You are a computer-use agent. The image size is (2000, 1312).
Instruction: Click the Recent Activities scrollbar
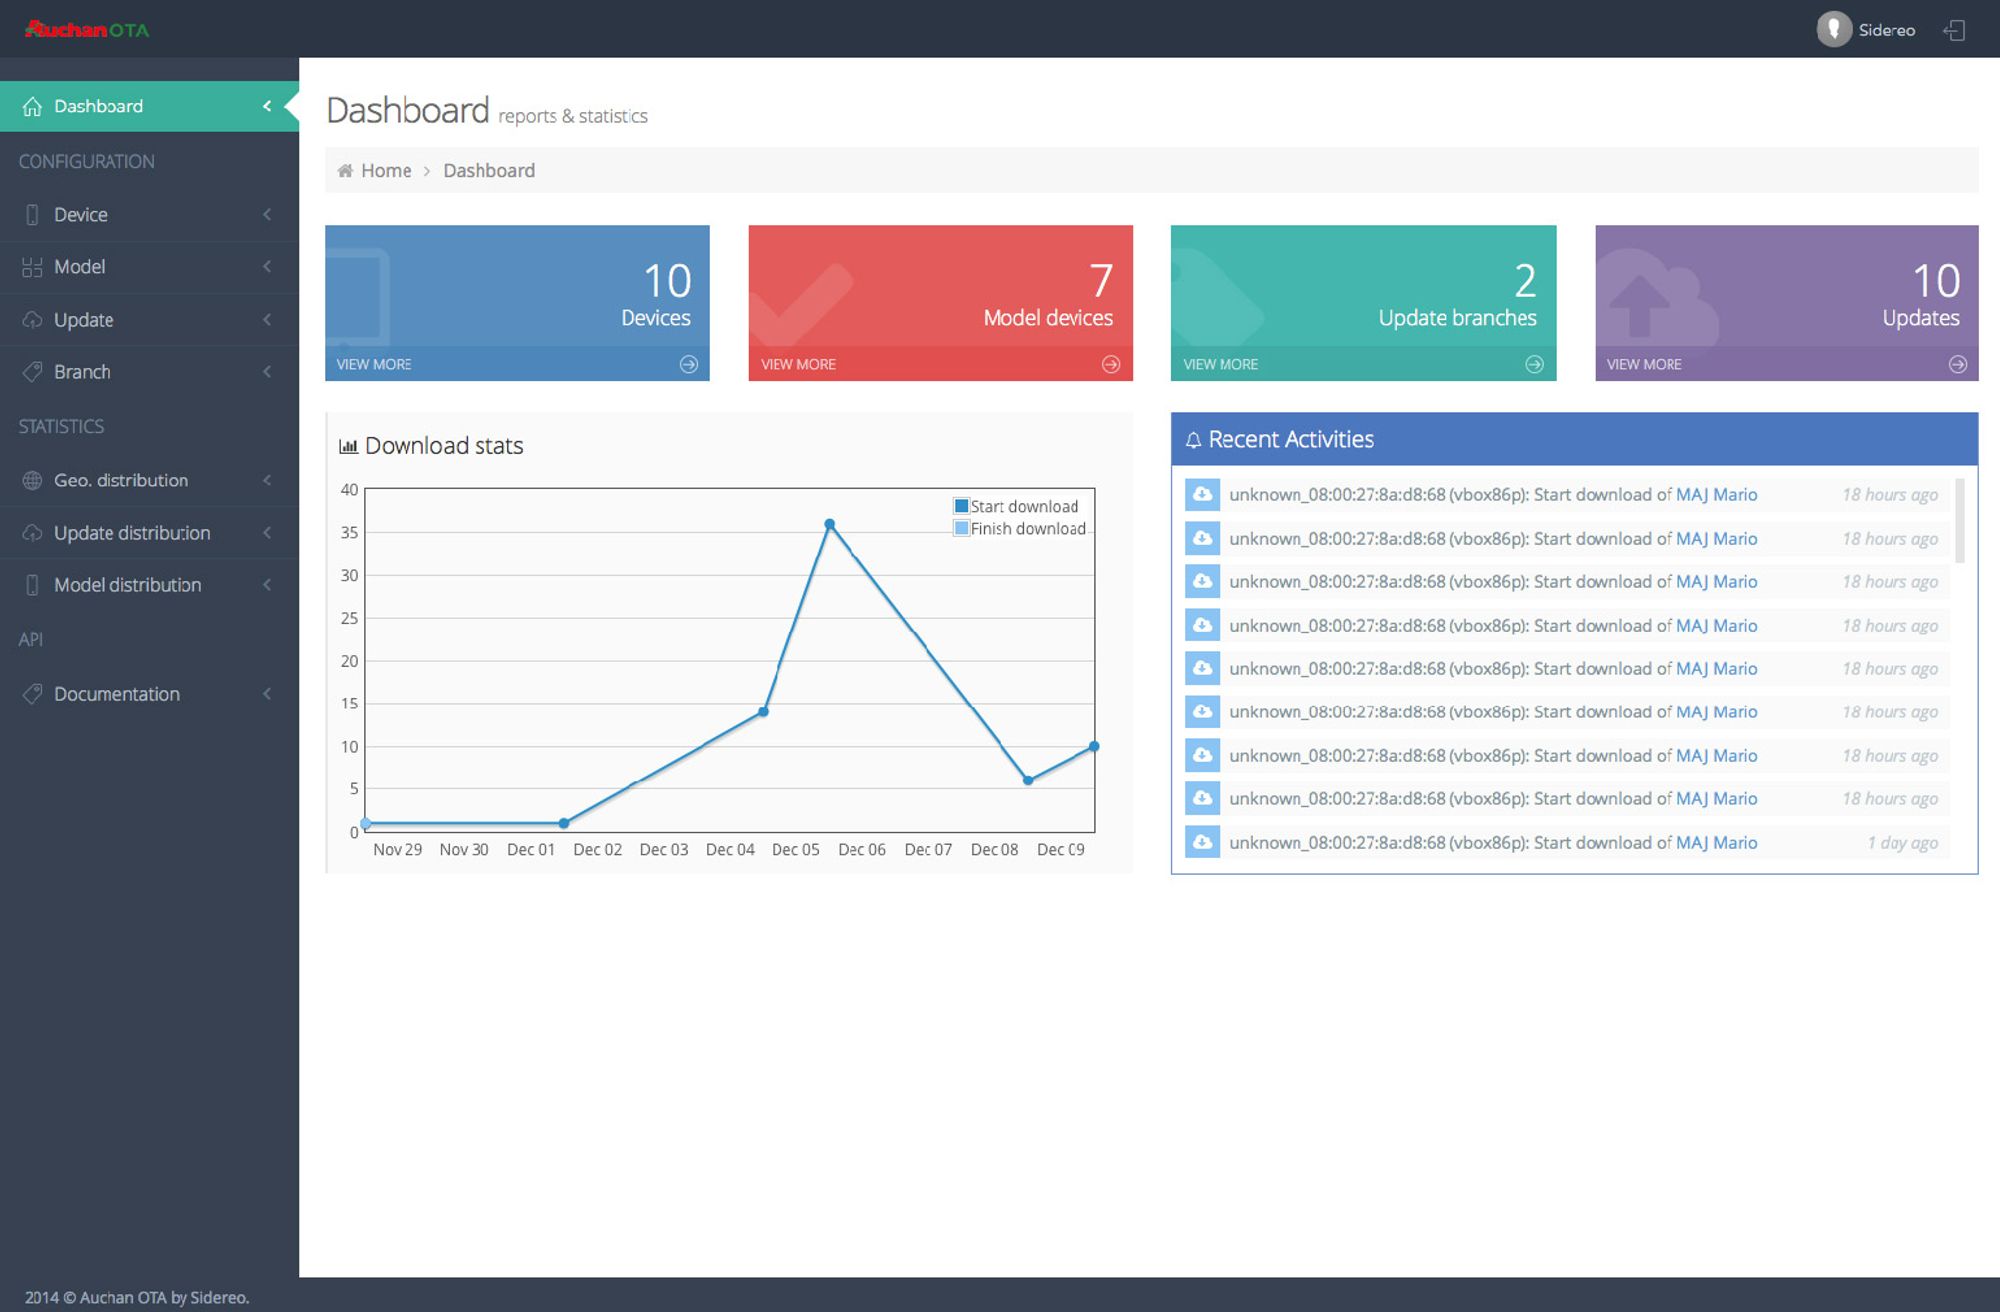pos(1959,520)
